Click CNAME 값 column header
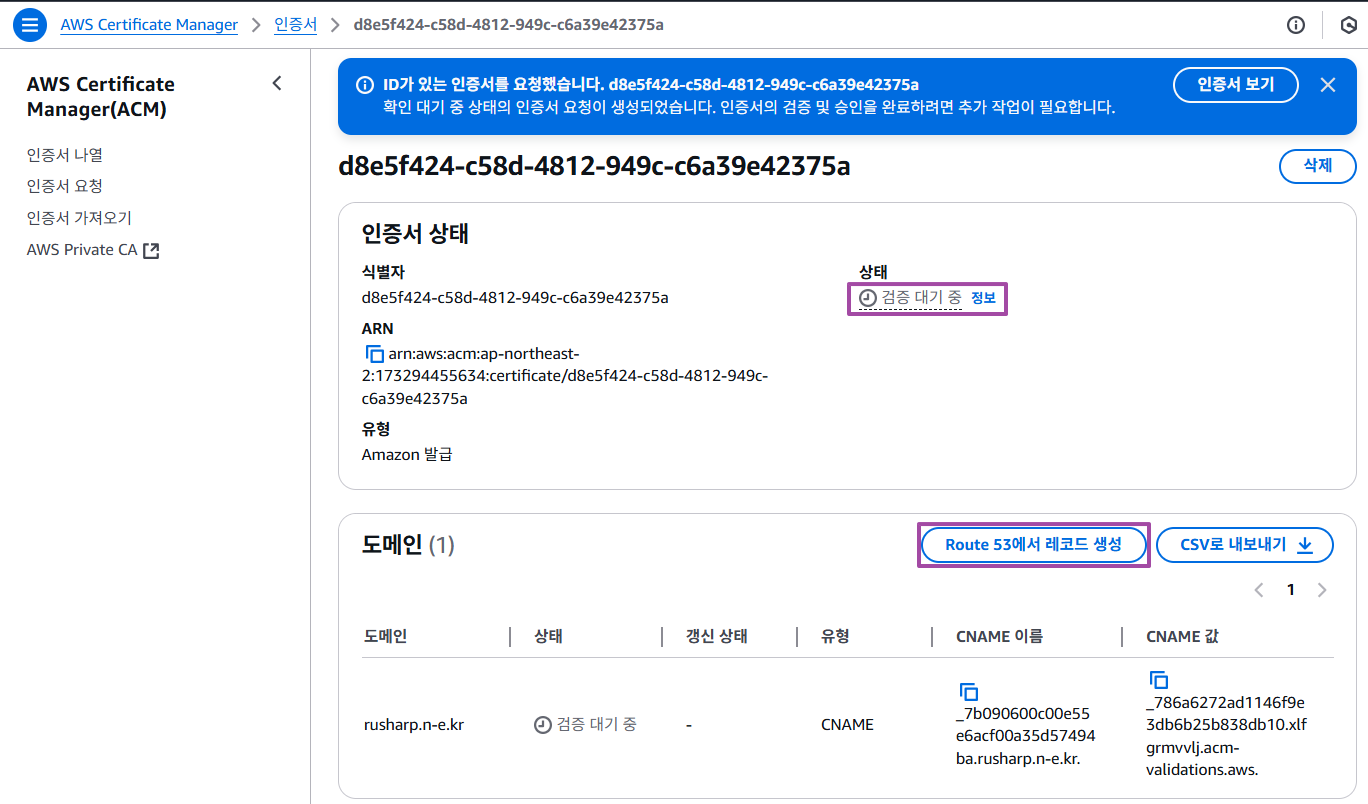The height and width of the screenshot is (804, 1368). pos(1182,637)
